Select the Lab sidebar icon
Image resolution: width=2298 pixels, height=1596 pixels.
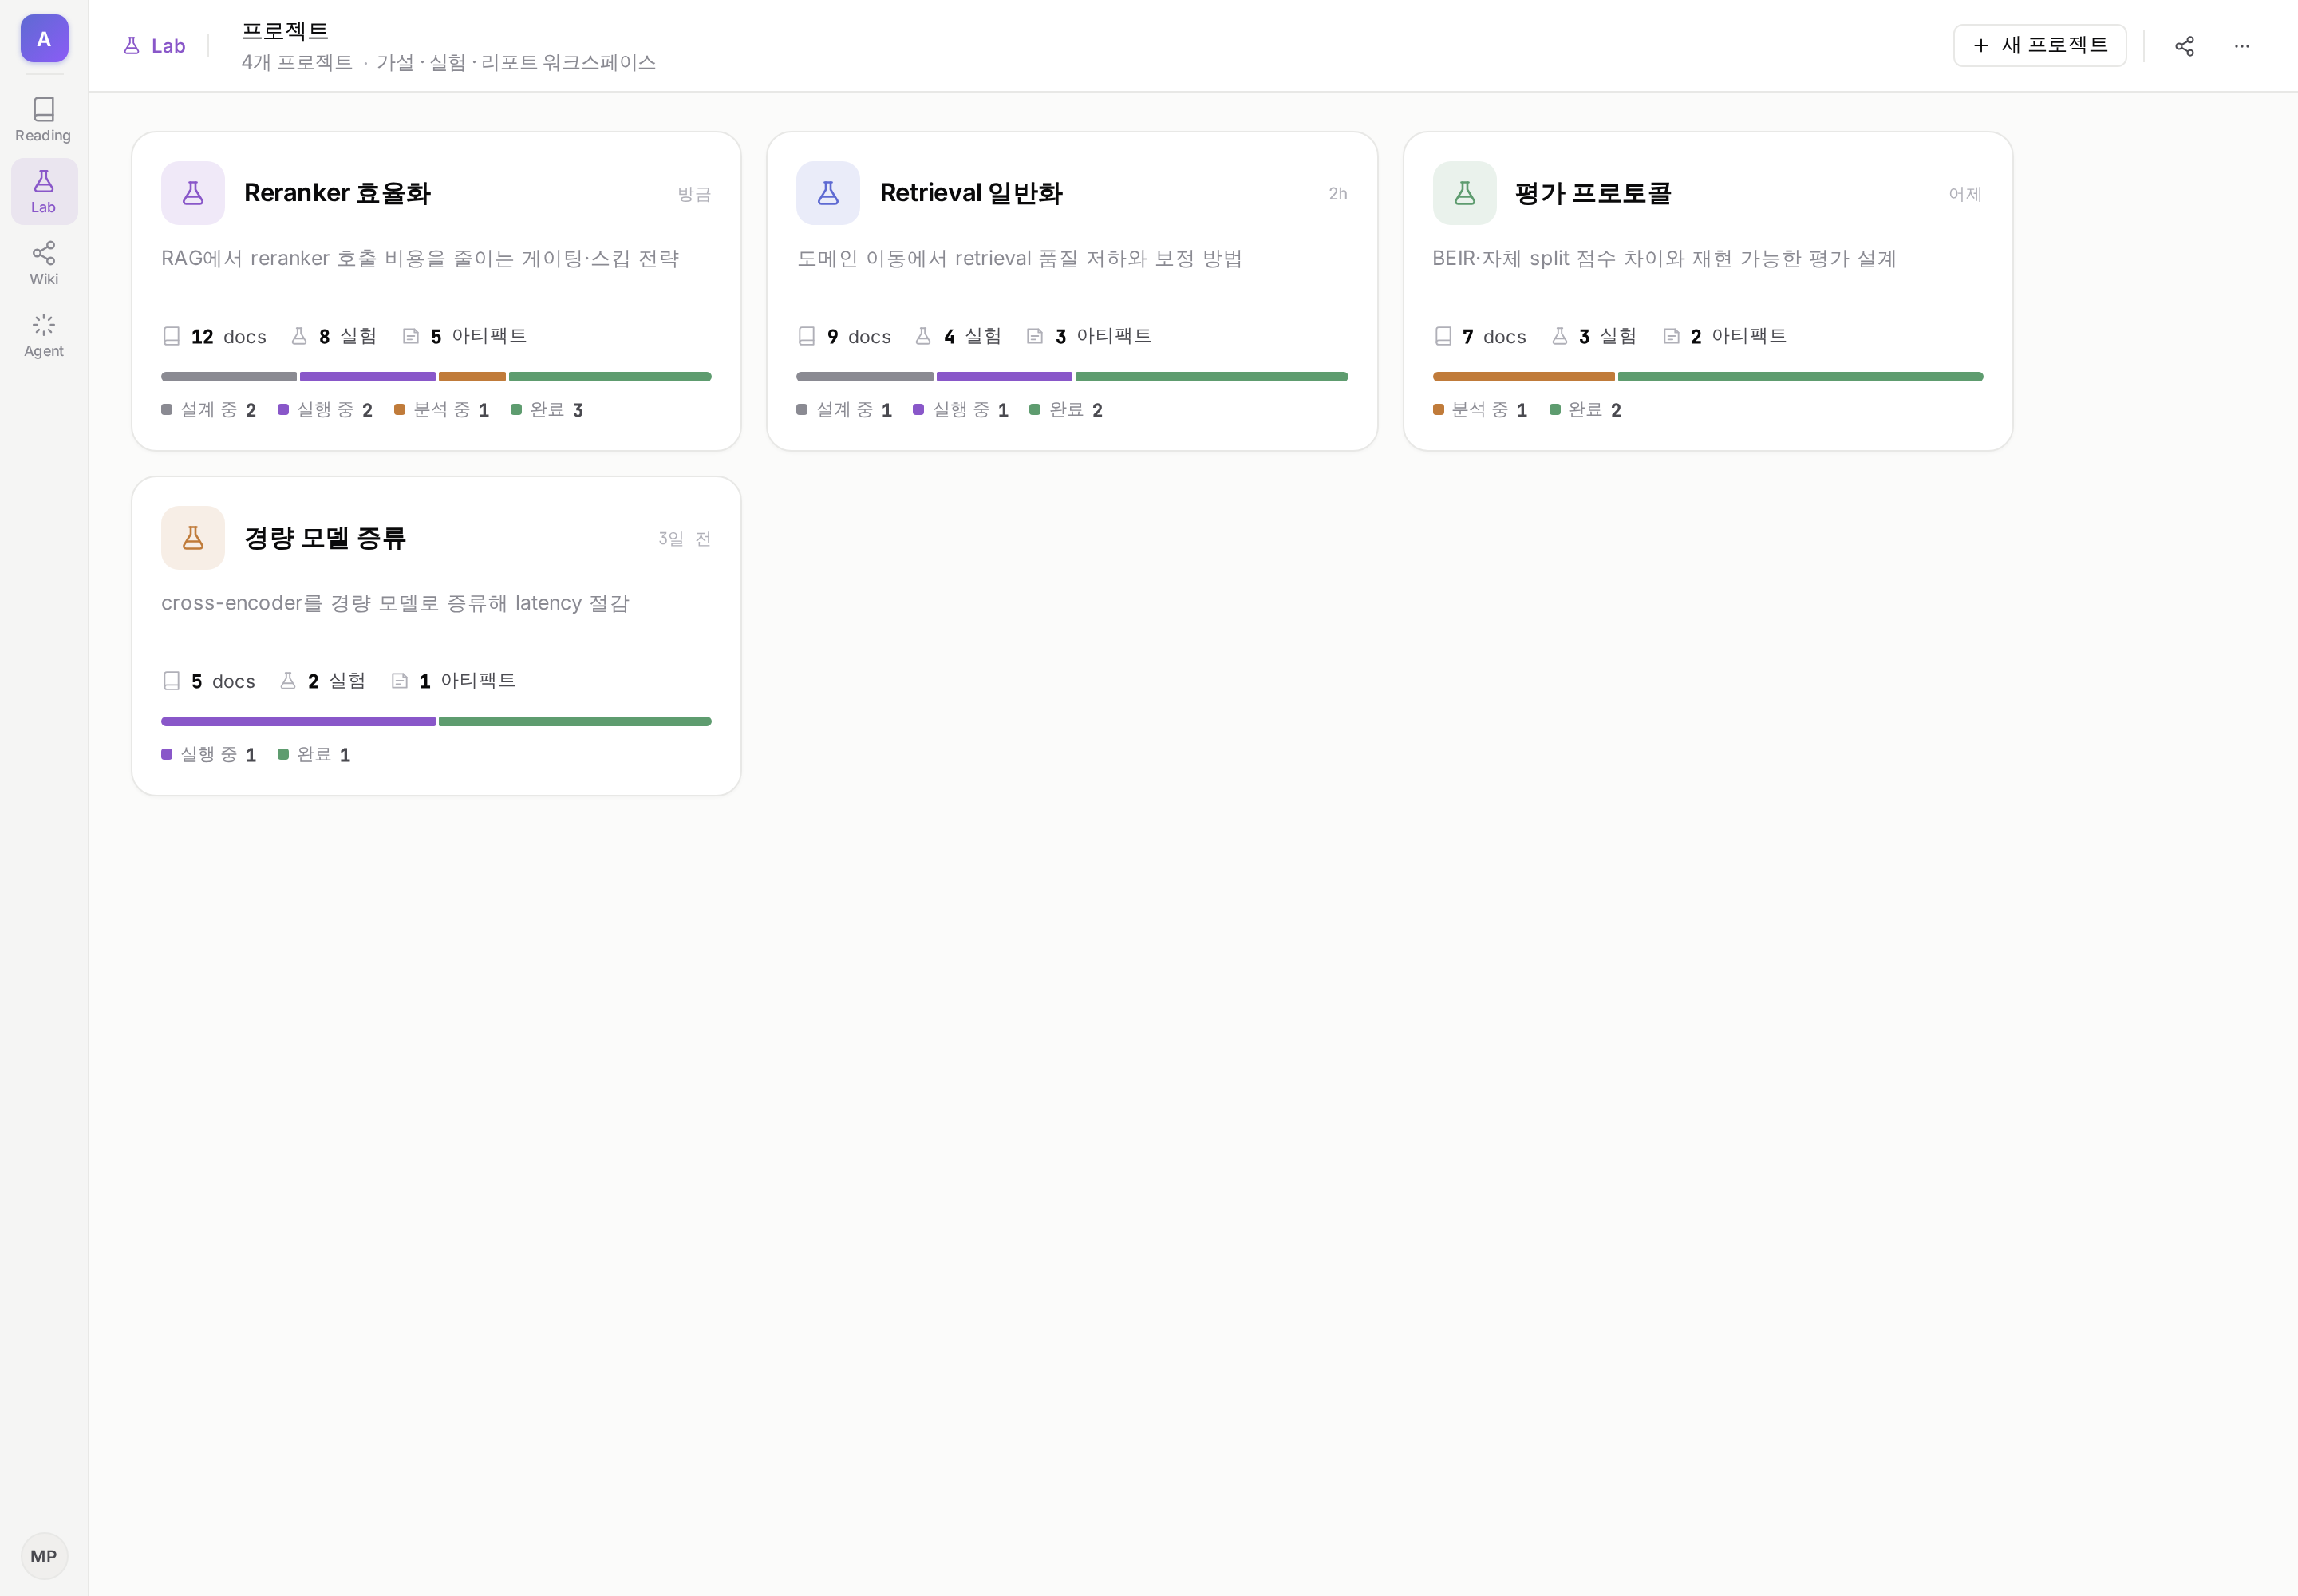coord(44,191)
